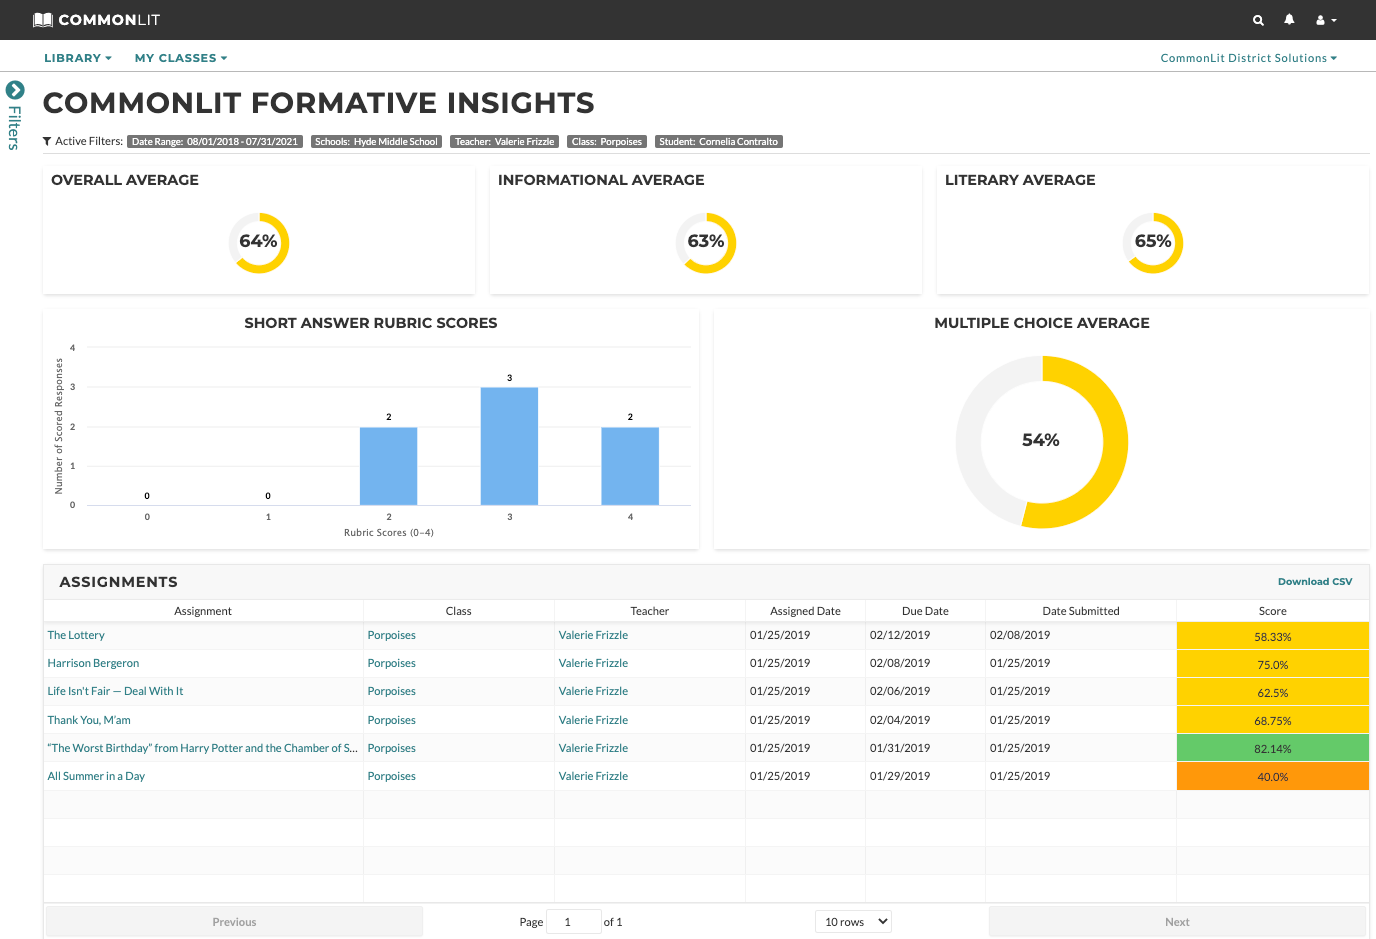Sort table by Score column header
Viewport: 1376px width, 939px height.
1273,611
